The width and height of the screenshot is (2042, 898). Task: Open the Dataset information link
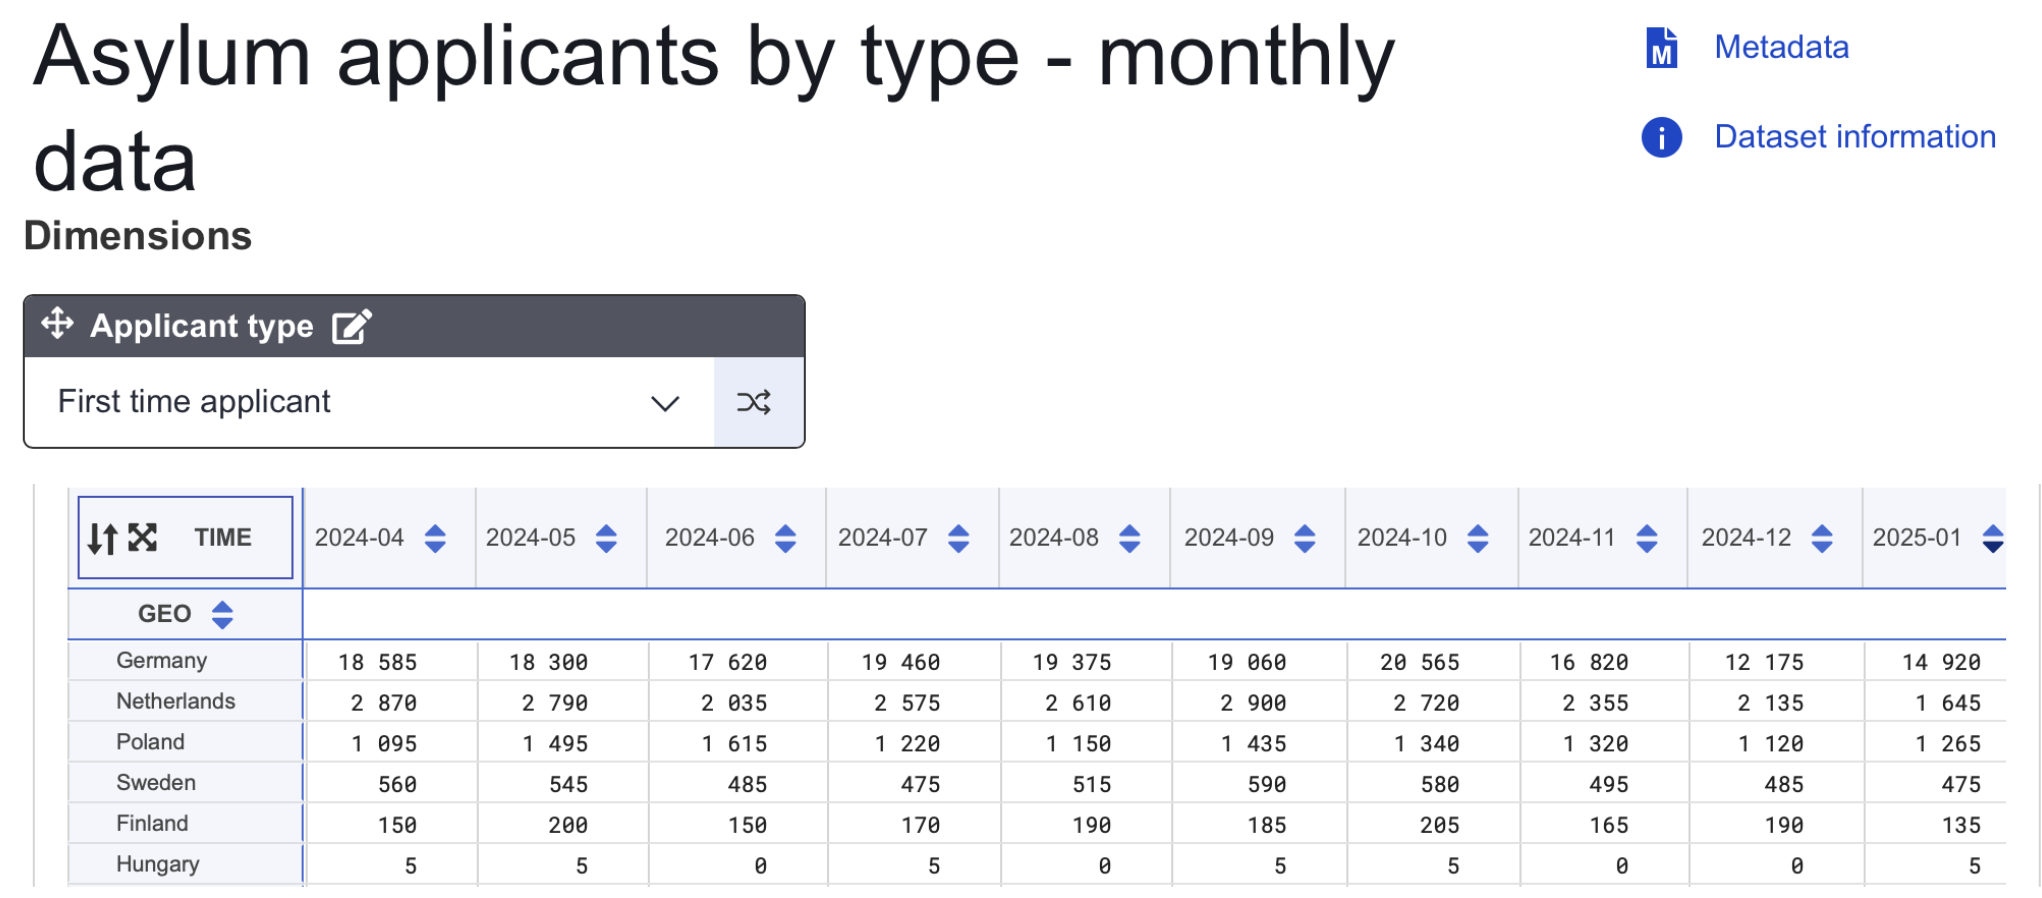pyautogui.click(x=1855, y=137)
